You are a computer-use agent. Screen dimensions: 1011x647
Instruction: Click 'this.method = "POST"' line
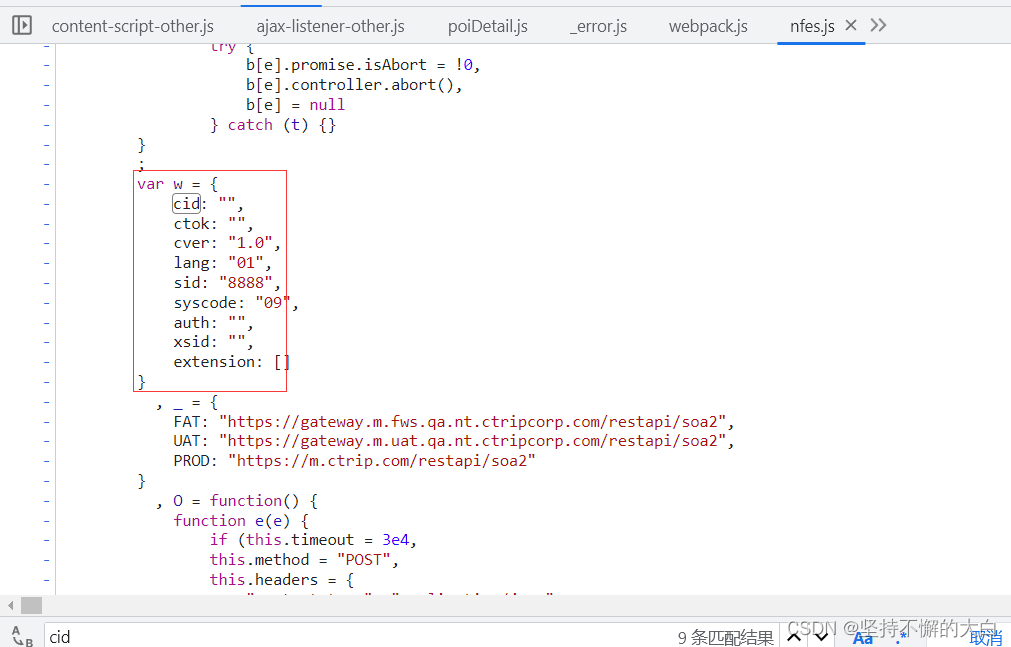[304, 560]
